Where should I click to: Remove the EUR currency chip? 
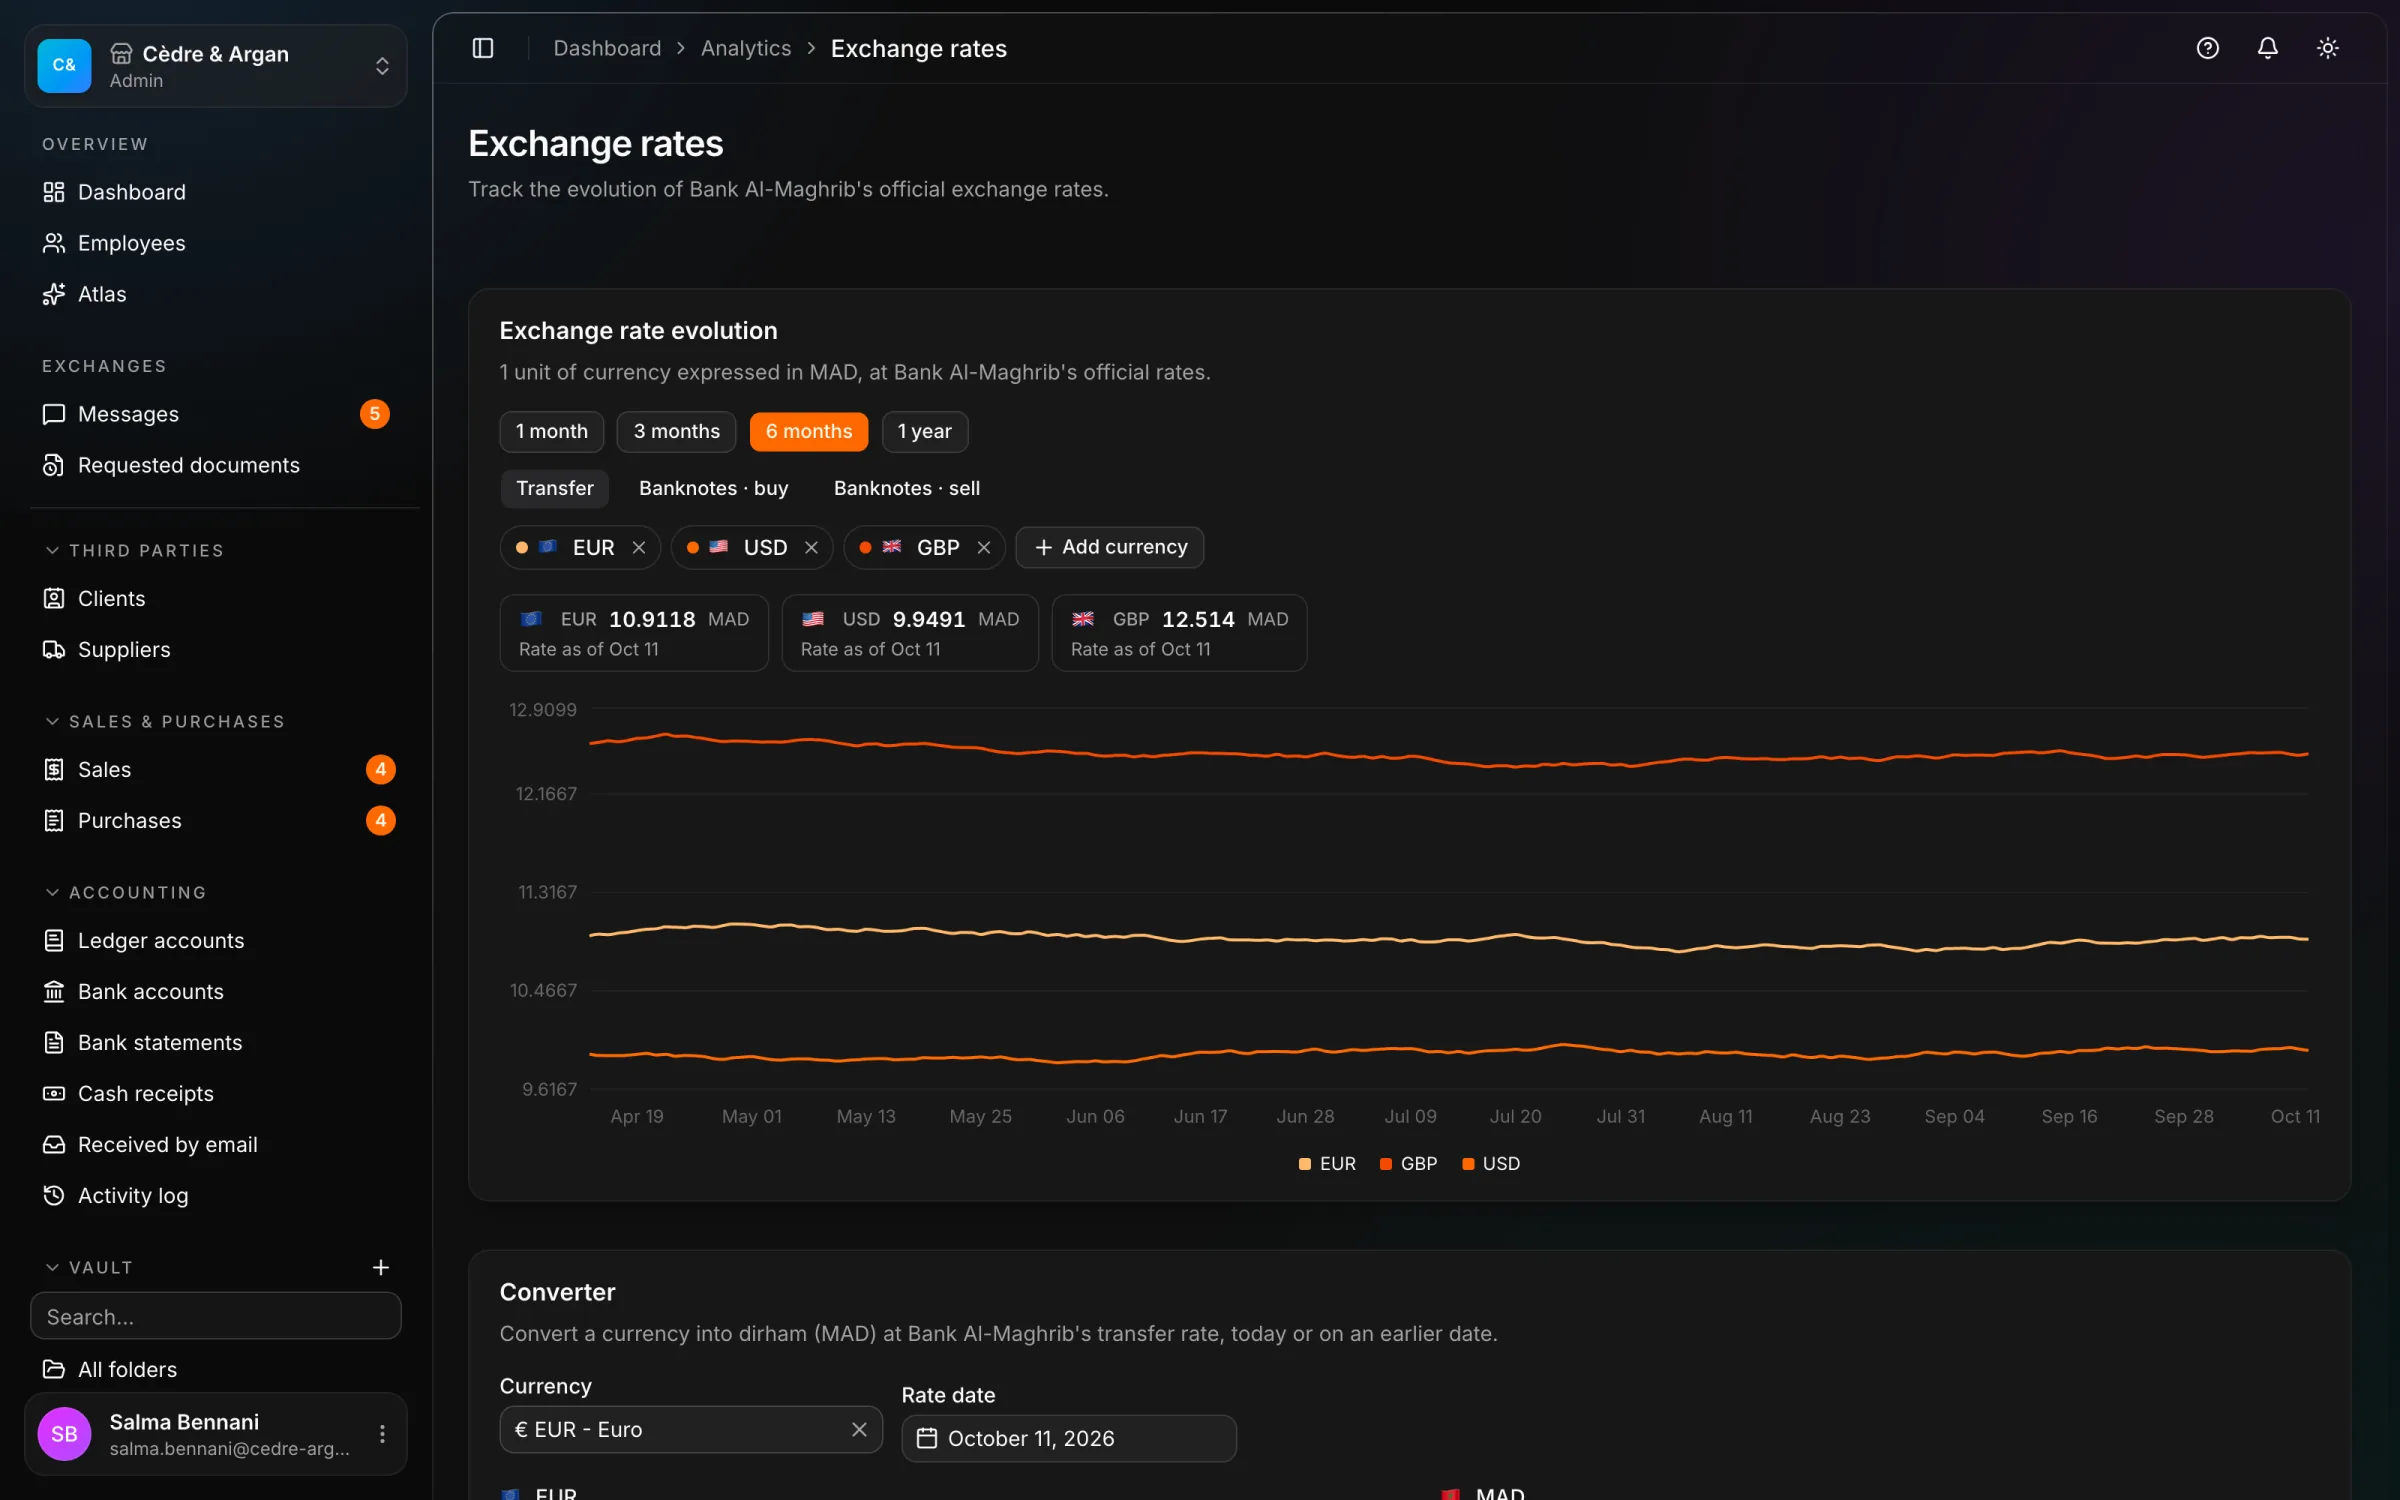pos(639,547)
